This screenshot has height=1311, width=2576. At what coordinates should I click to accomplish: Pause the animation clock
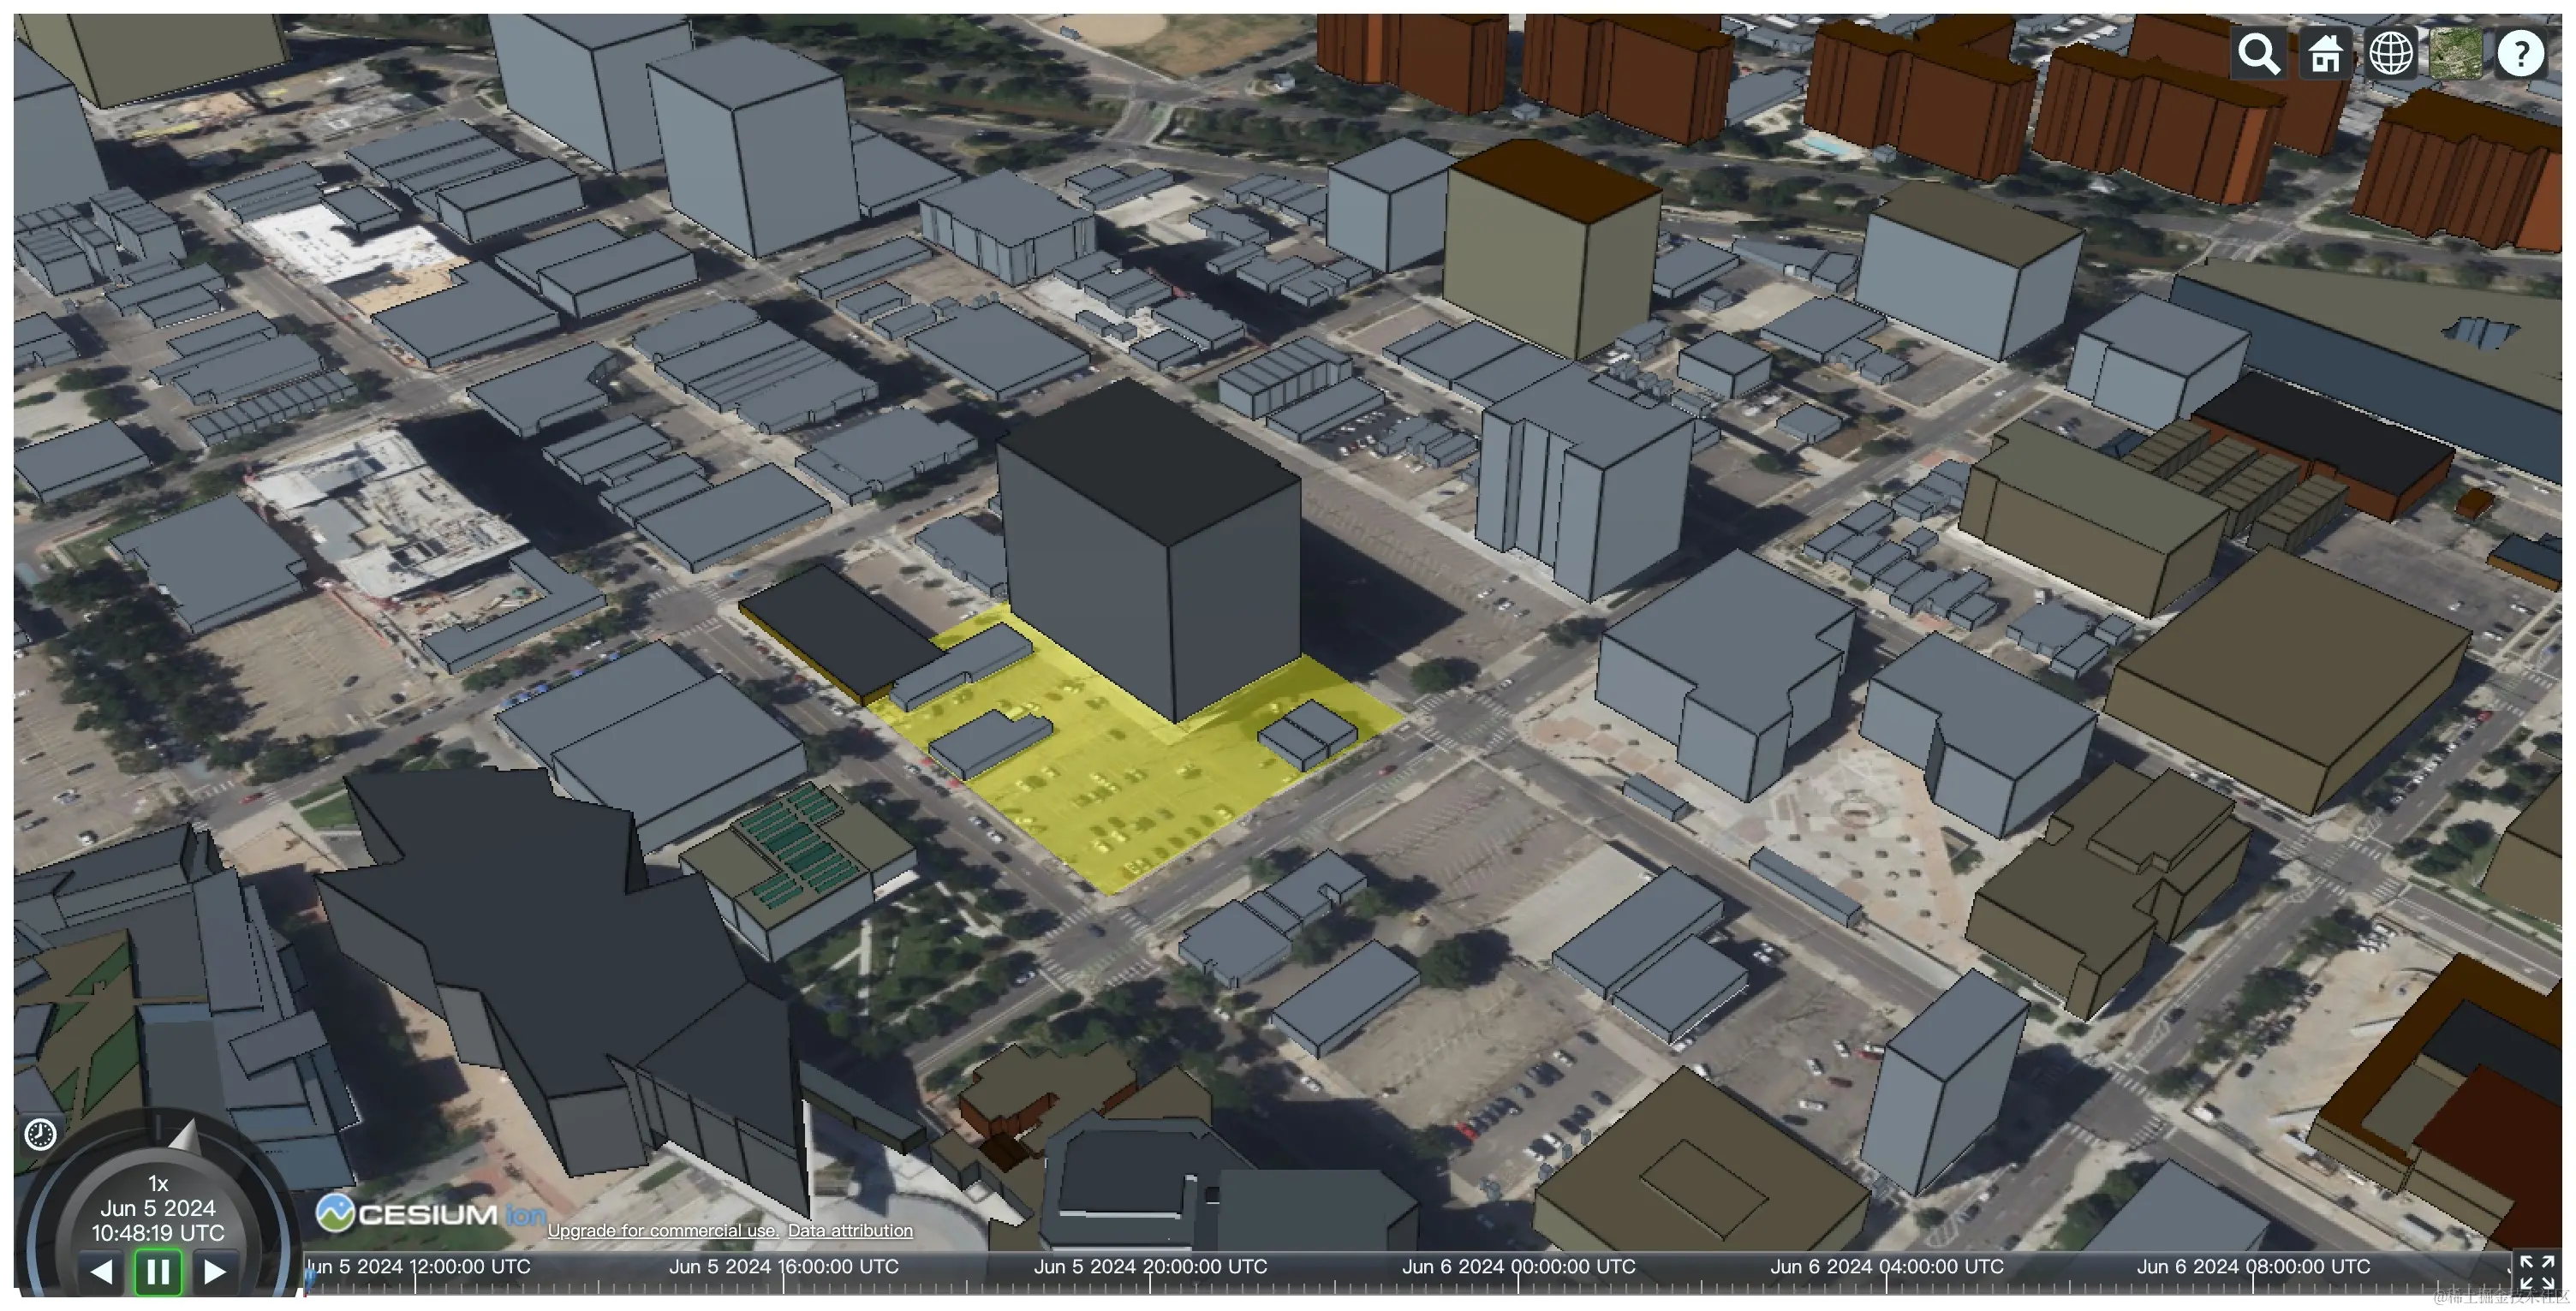tap(158, 1272)
